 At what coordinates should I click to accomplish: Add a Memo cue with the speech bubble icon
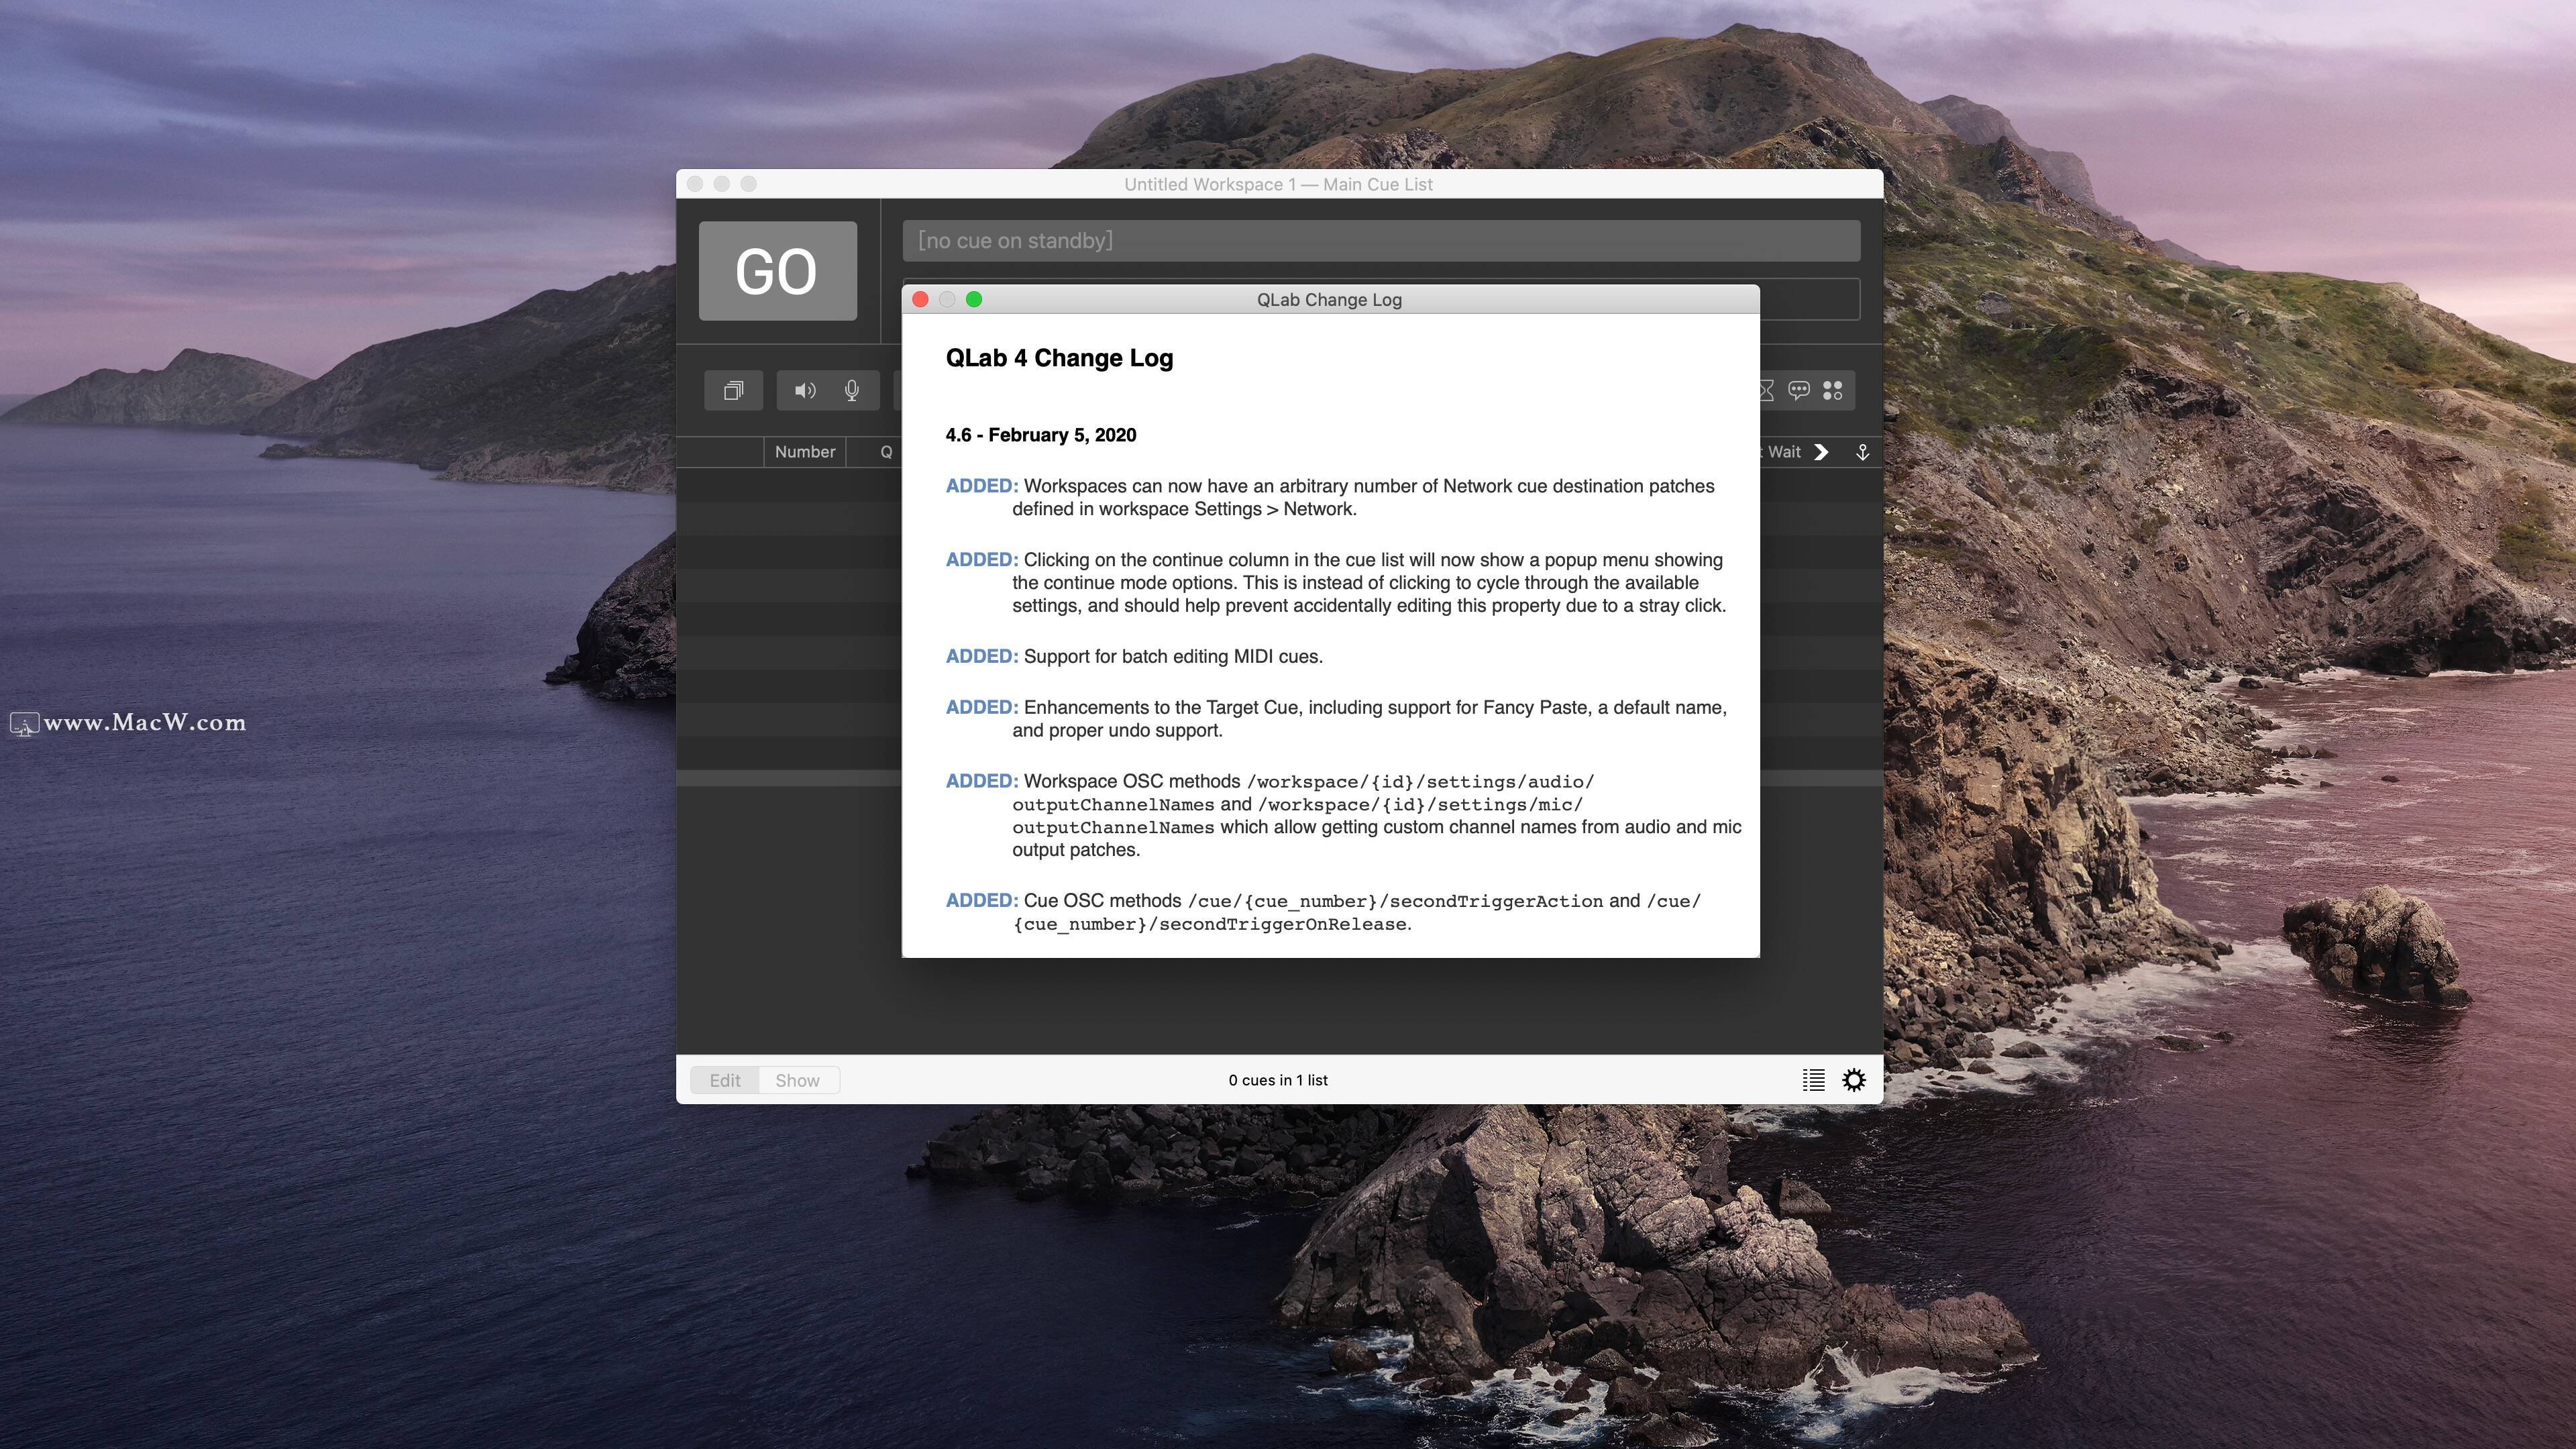[x=1798, y=390]
